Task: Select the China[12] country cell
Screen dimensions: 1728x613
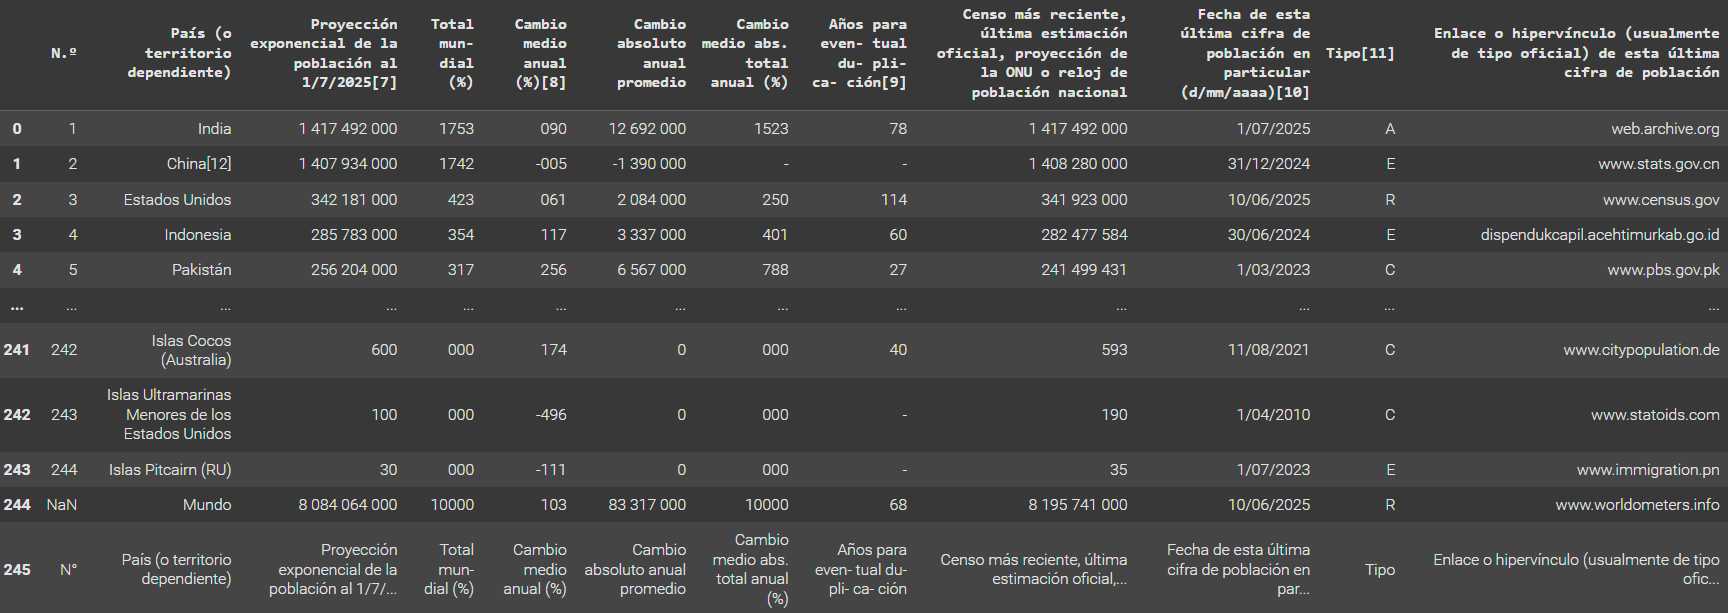Action: (198, 164)
